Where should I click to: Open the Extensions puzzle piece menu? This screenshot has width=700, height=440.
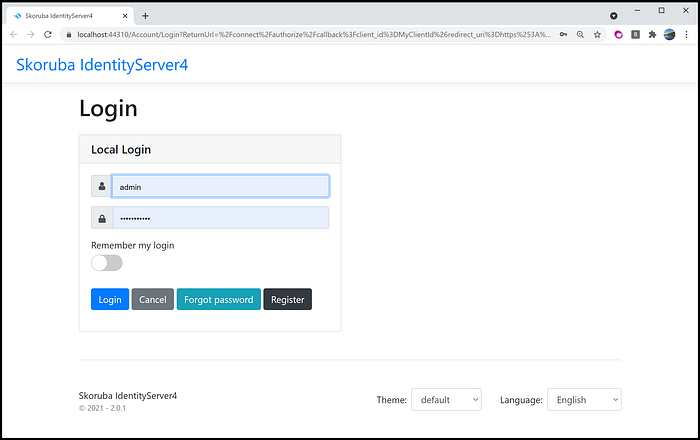click(x=652, y=34)
